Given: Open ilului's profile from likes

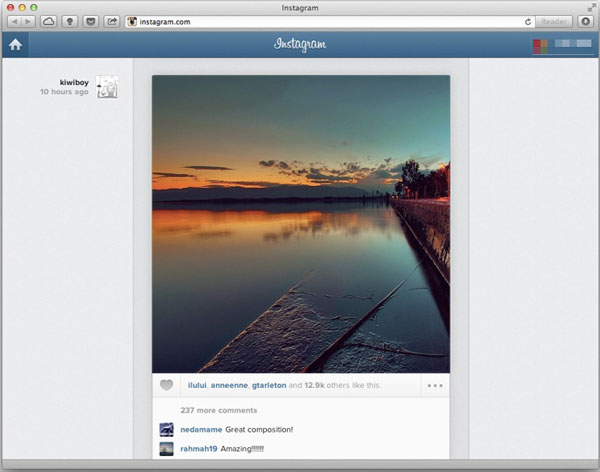Looking at the screenshot, I should (x=197, y=385).
